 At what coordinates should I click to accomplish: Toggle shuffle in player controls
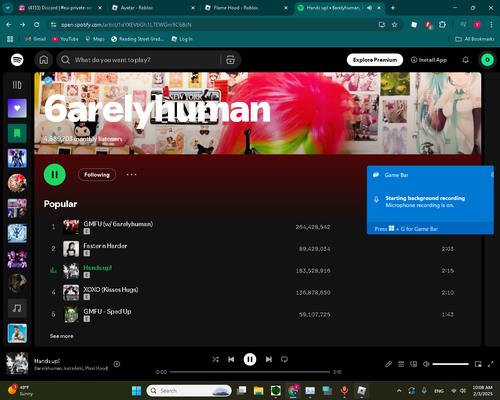pyautogui.click(x=215, y=359)
